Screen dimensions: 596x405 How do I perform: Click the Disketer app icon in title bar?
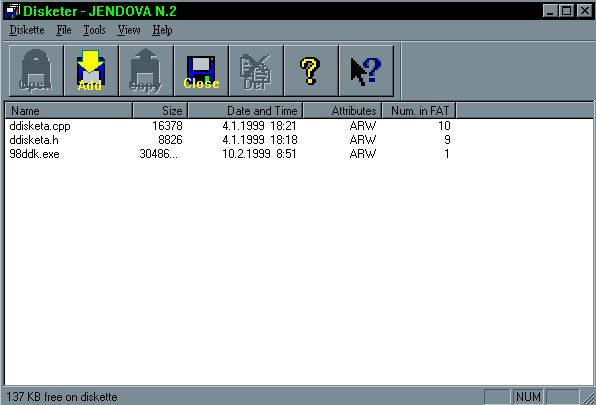pyautogui.click(x=13, y=11)
